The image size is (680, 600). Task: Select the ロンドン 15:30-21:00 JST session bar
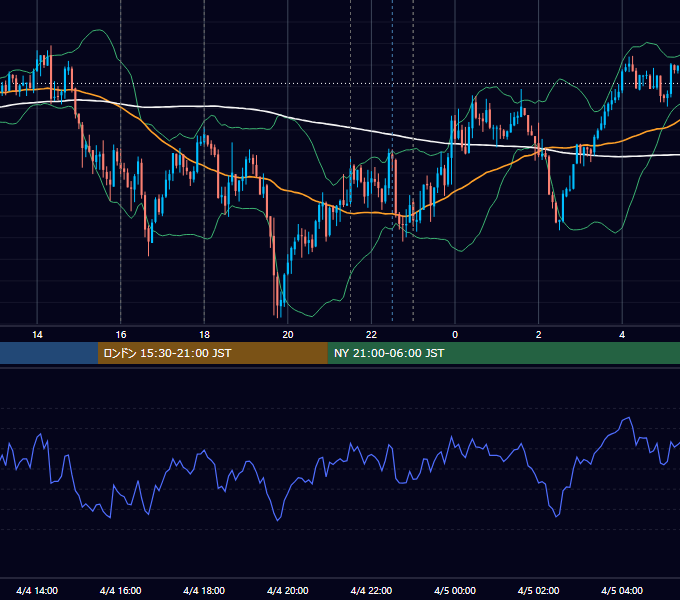(212, 353)
